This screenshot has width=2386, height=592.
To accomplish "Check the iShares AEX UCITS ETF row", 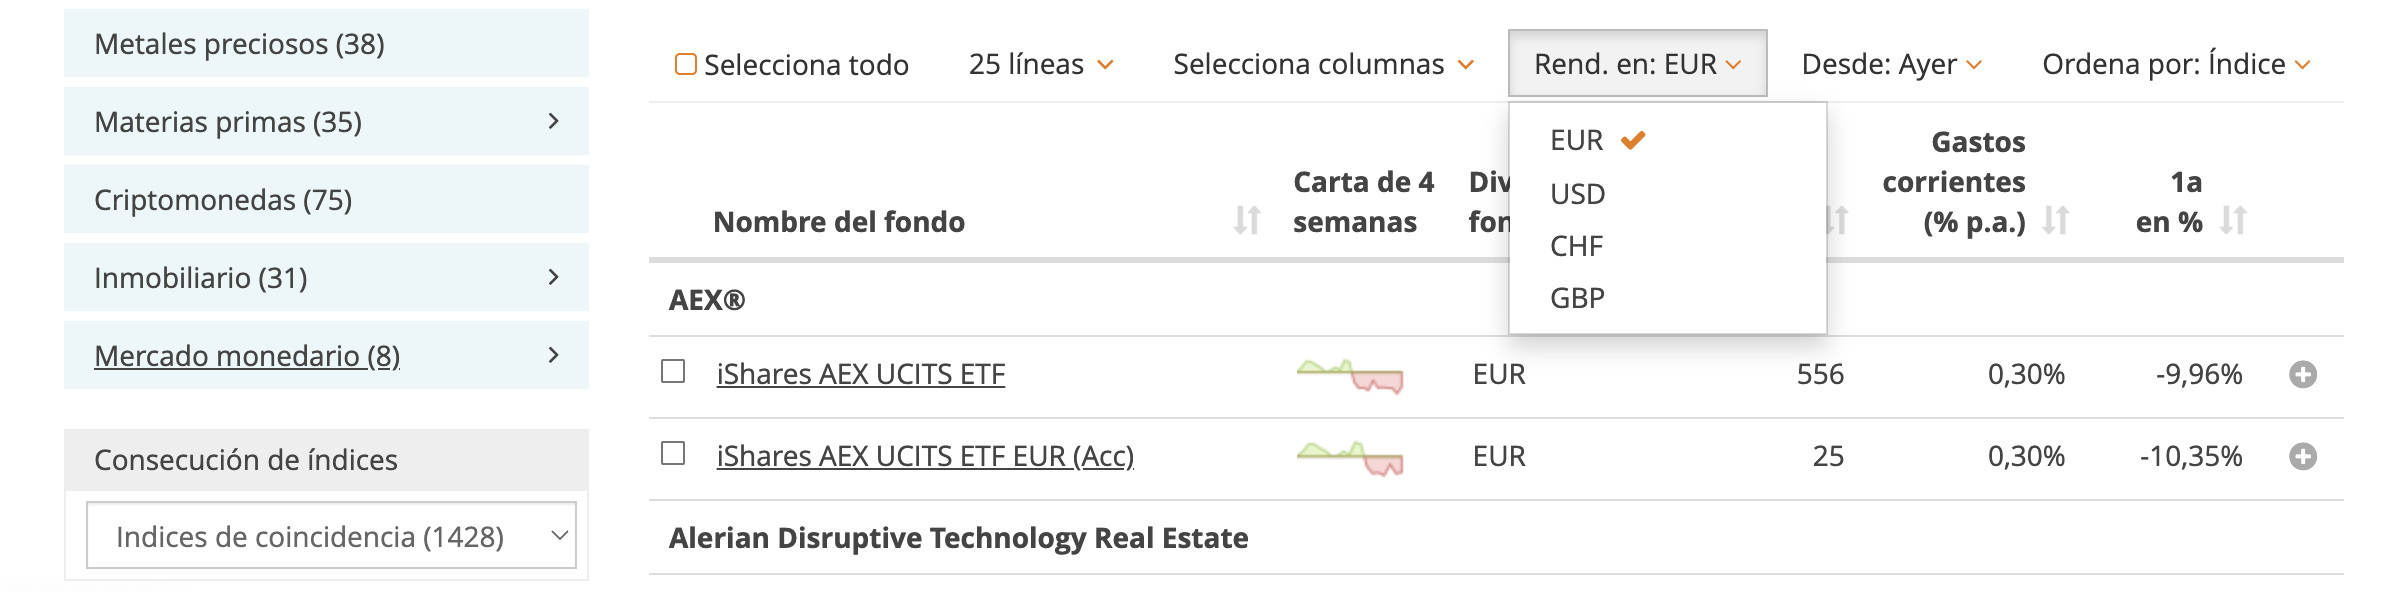I will (674, 372).
